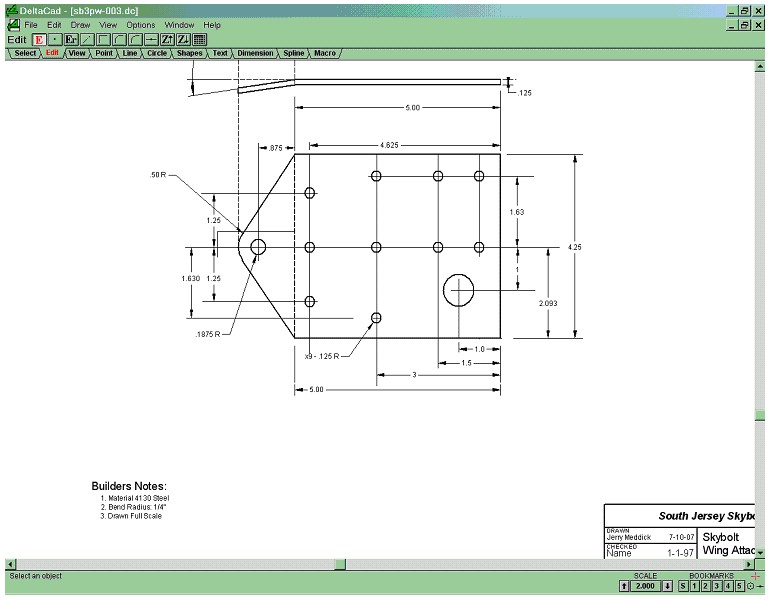Switch to the Shapes tab
Viewport: 771px width, 601px height.
tap(190, 53)
